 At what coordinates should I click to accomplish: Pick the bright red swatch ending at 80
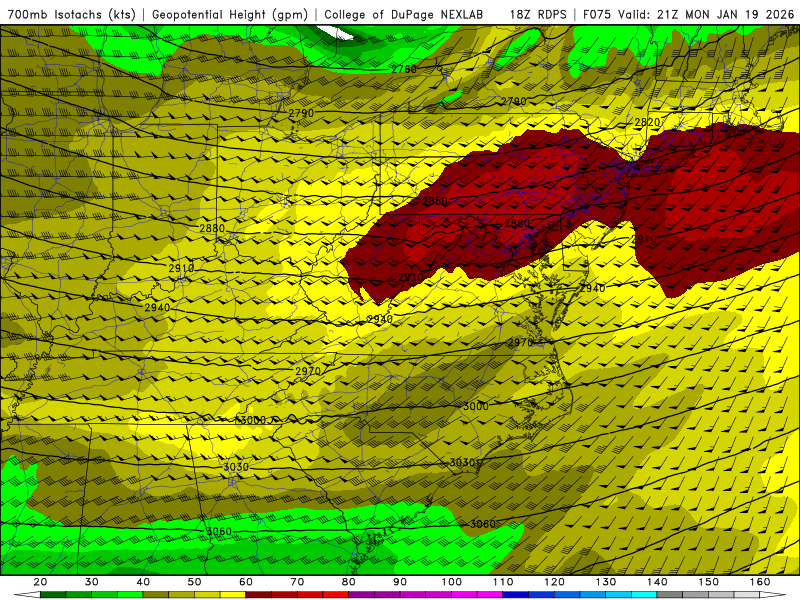(336, 594)
